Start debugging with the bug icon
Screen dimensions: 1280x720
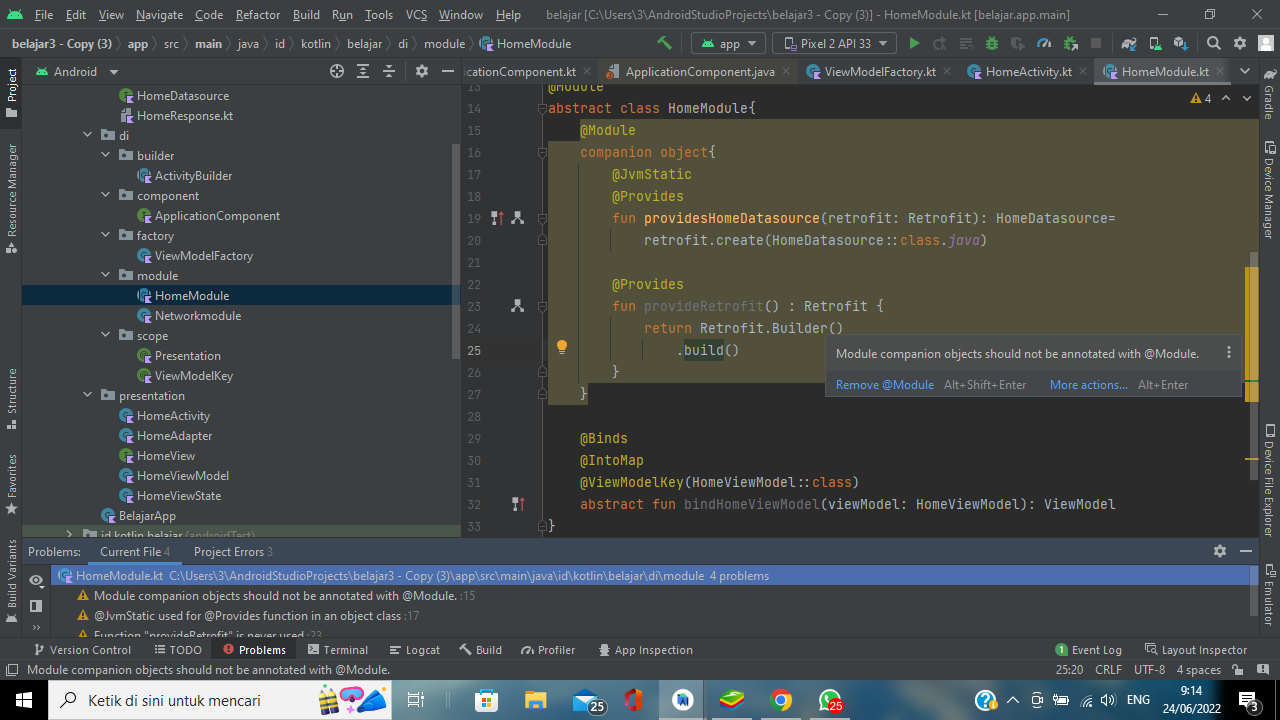pos(992,43)
